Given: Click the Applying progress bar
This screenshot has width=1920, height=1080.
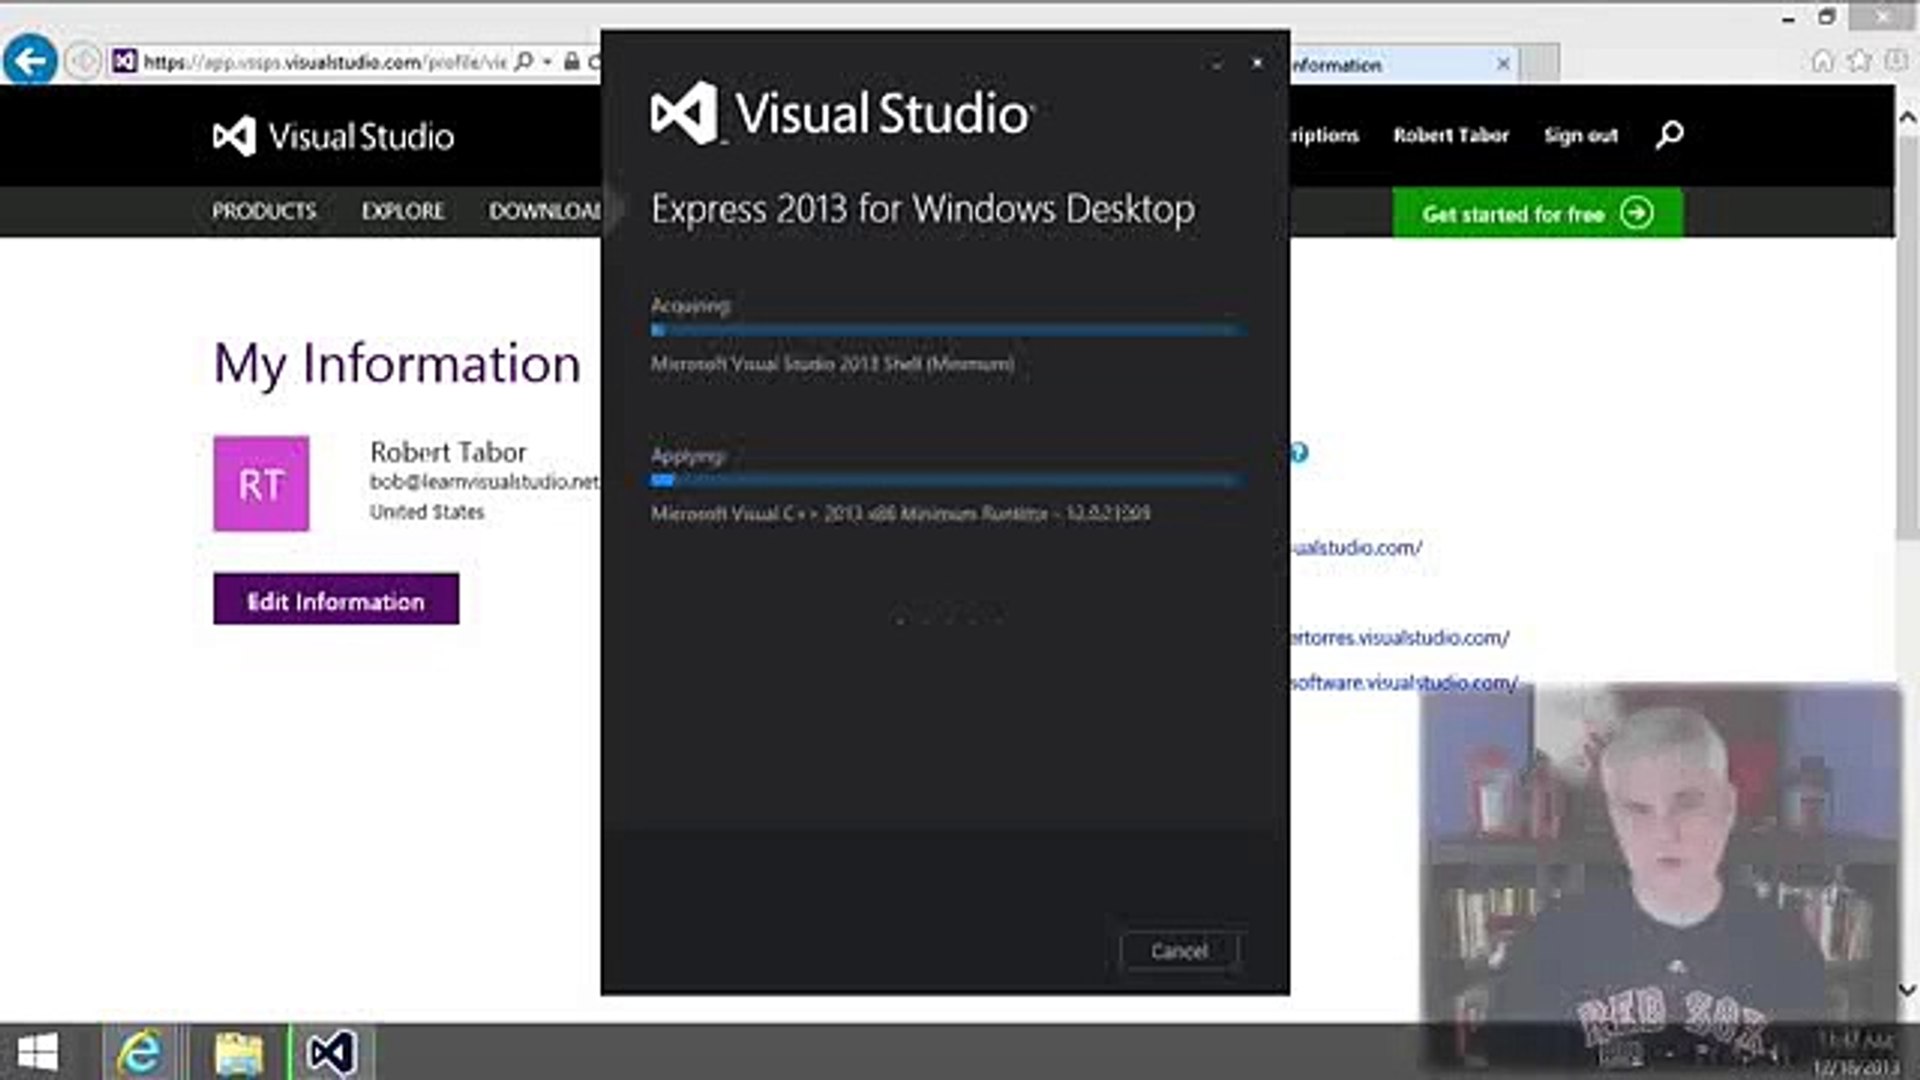Looking at the screenshot, I should click(947, 480).
